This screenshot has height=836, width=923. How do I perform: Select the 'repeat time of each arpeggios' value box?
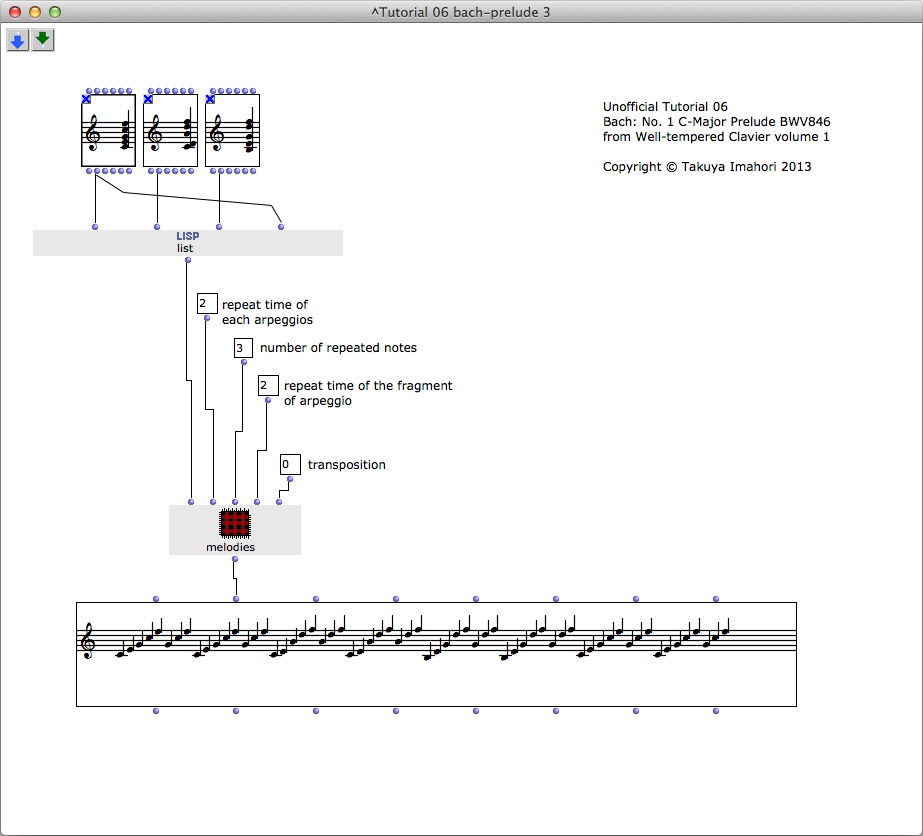207,304
